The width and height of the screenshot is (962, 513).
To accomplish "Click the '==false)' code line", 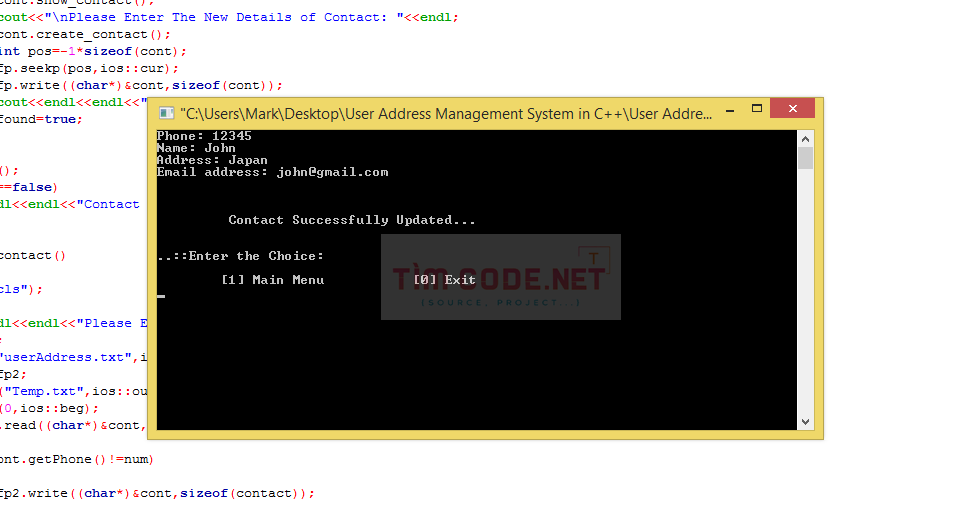I will 29,187.
